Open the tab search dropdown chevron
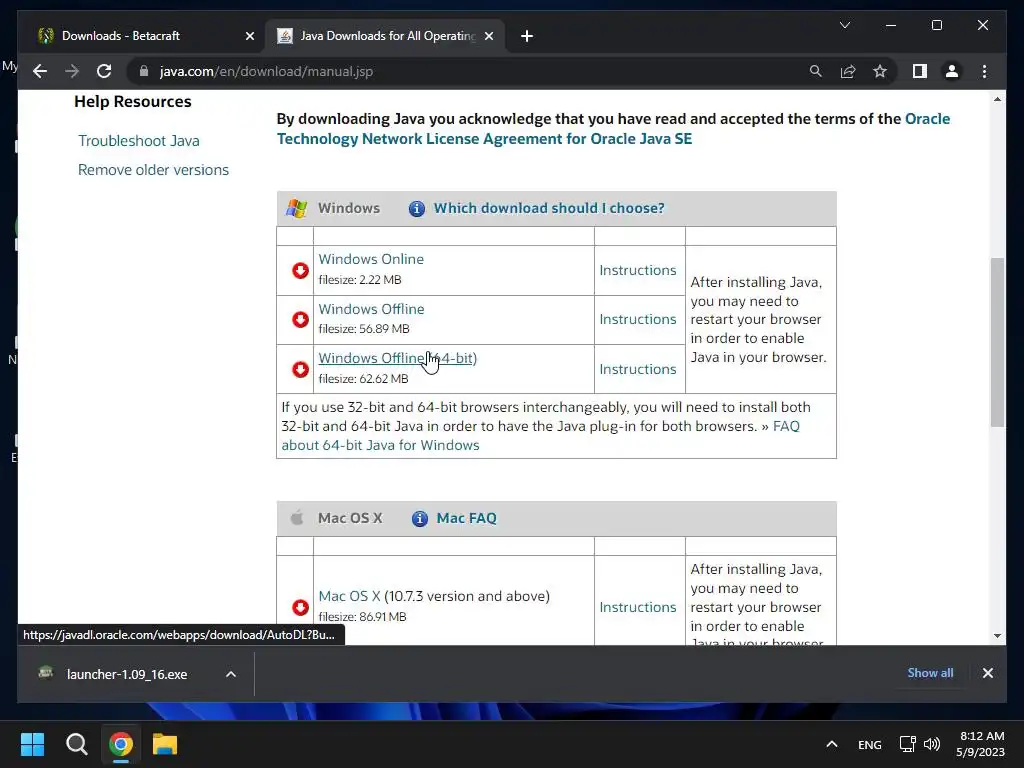Viewport: 1024px width, 768px height. [845, 25]
